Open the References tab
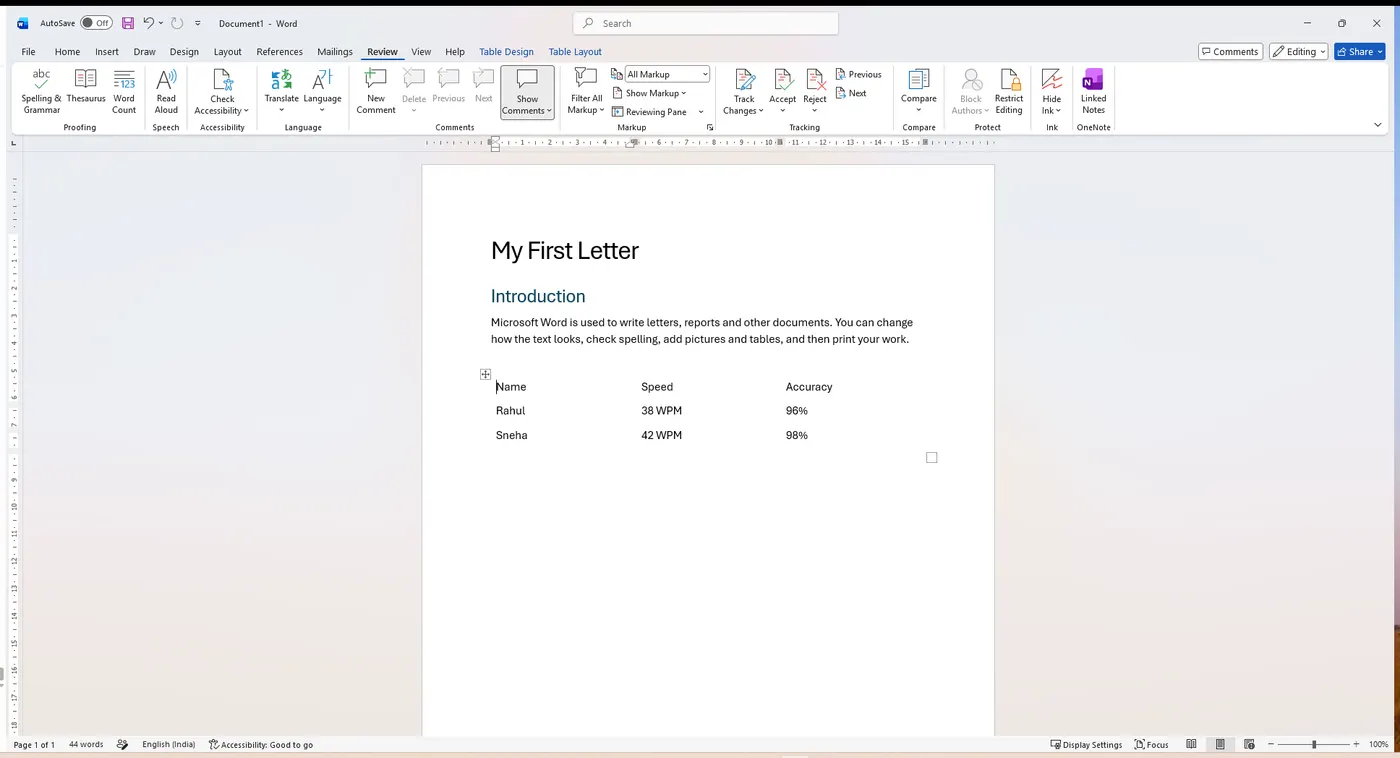Screen dimensions: 1400x758 pyautogui.click(x=279, y=52)
